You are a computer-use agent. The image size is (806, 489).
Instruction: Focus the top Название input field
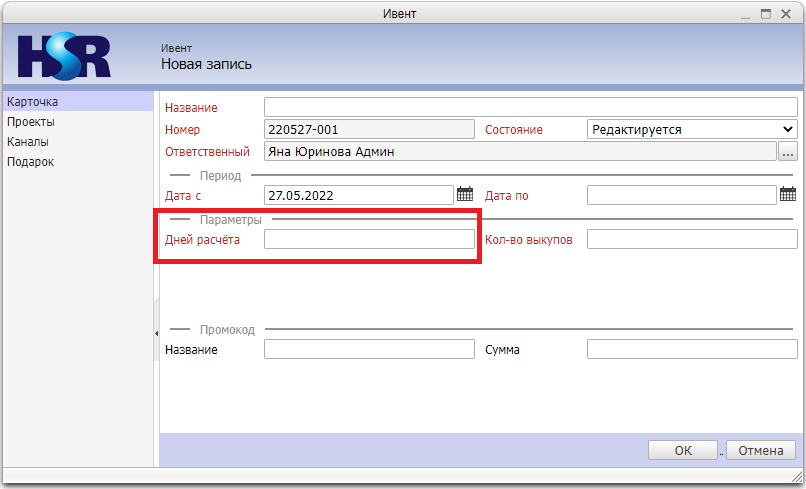530,107
